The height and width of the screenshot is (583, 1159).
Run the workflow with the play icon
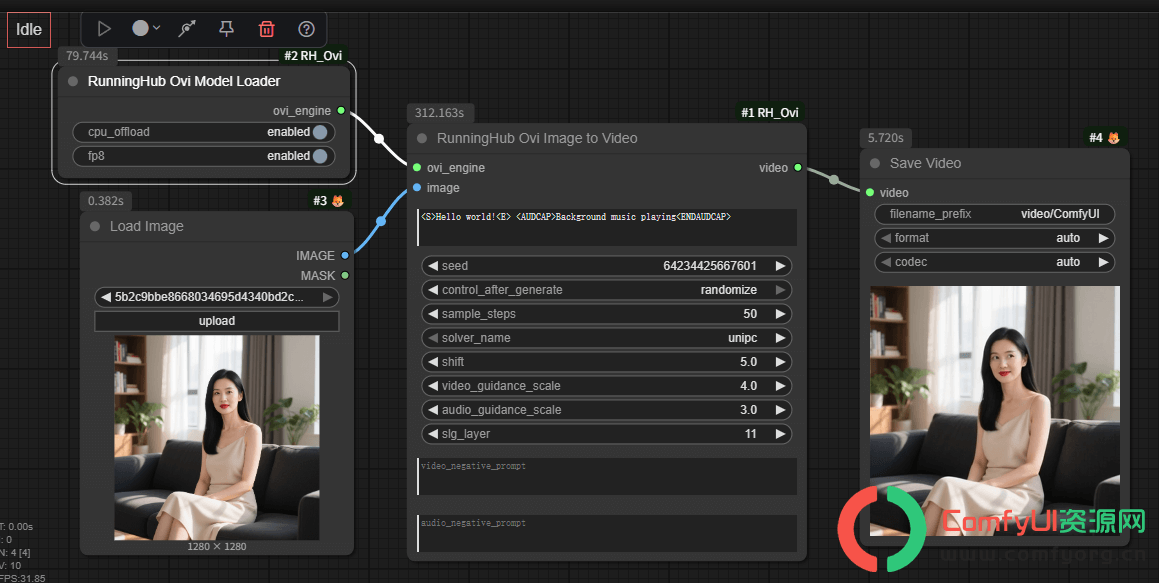click(104, 29)
